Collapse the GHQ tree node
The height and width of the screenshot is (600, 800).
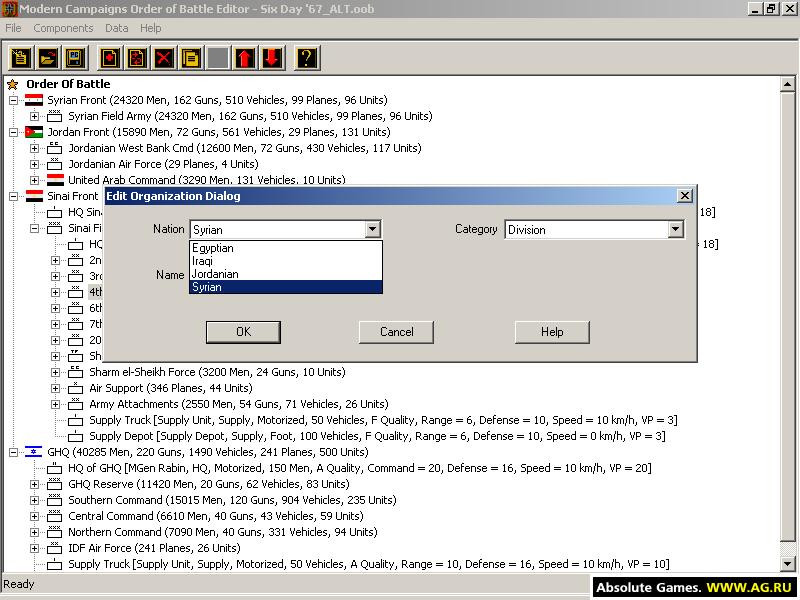[x=14, y=453]
